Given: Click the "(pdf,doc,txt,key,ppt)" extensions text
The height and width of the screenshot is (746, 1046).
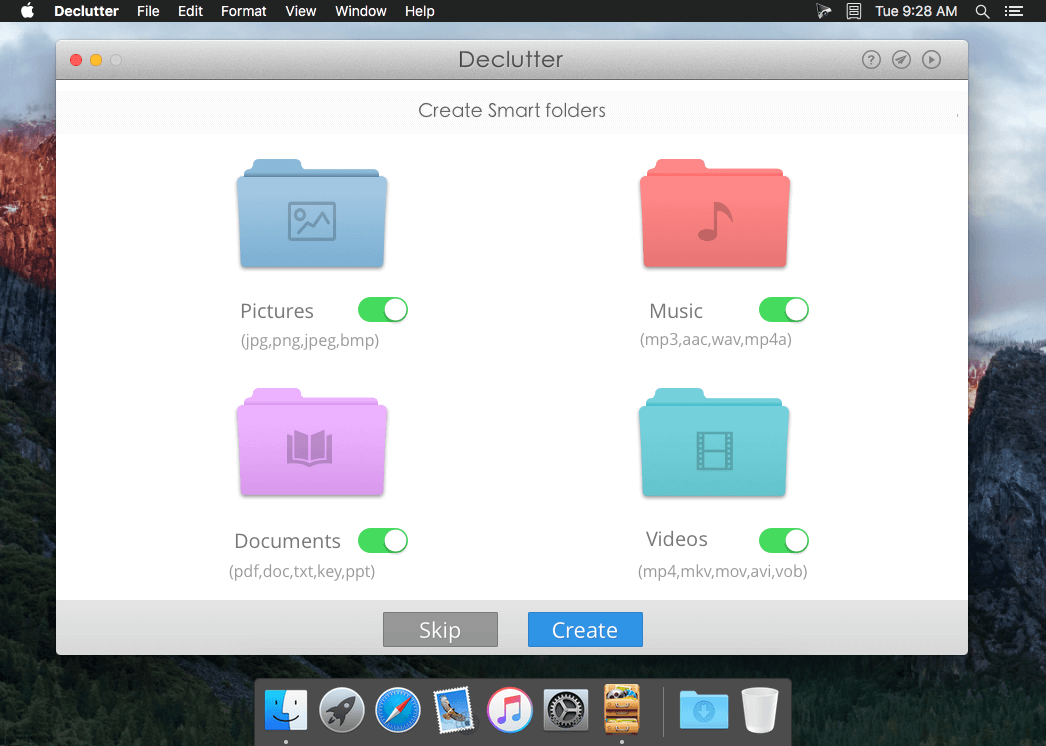Looking at the screenshot, I should coord(302,571).
